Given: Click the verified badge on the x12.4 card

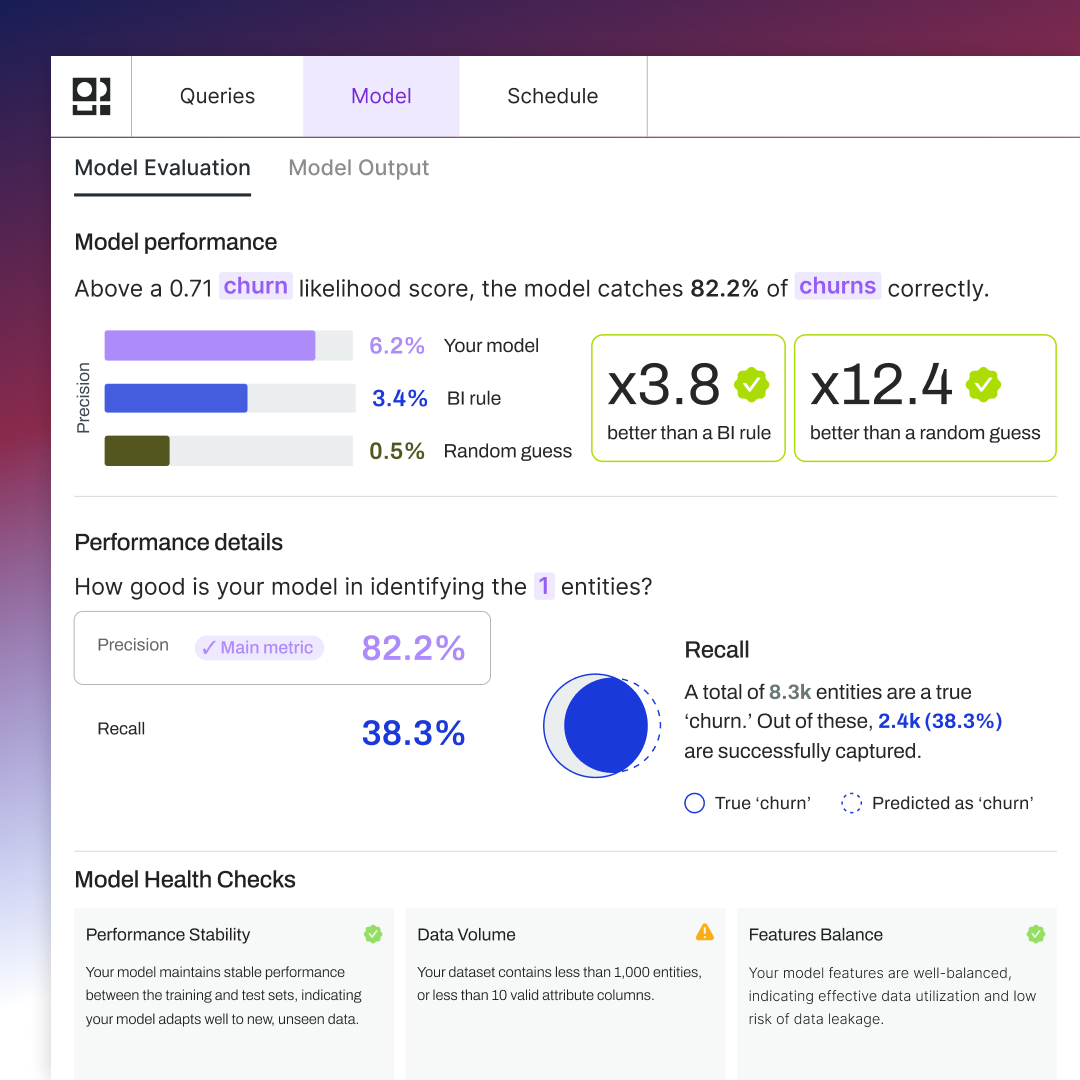Looking at the screenshot, I should pyautogui.click(x=984, y=384).
